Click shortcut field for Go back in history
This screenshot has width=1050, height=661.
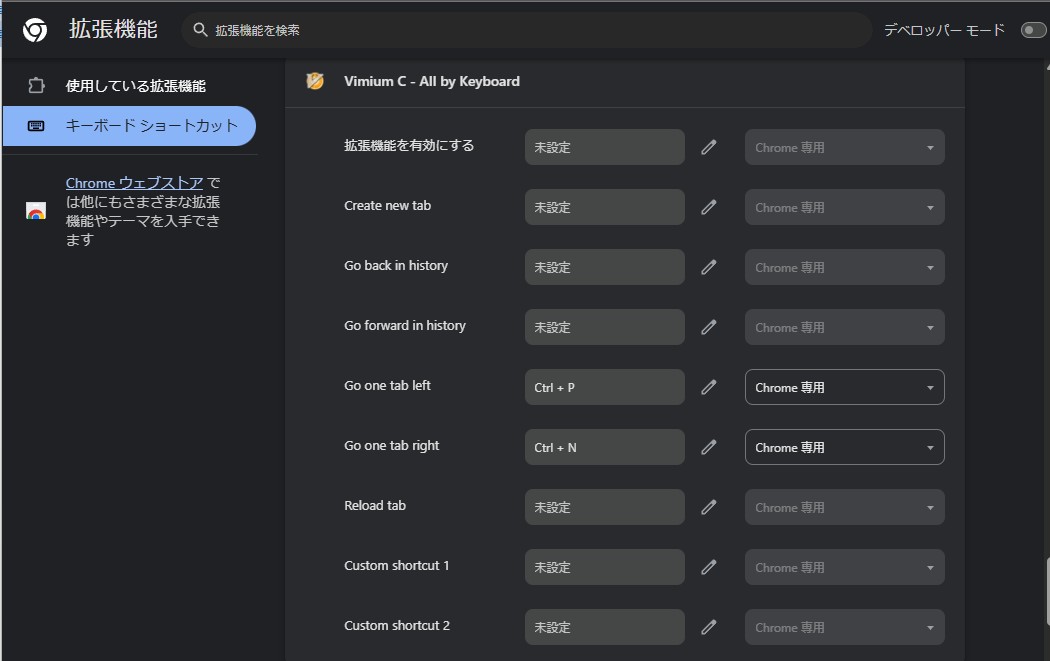(605, 267)
